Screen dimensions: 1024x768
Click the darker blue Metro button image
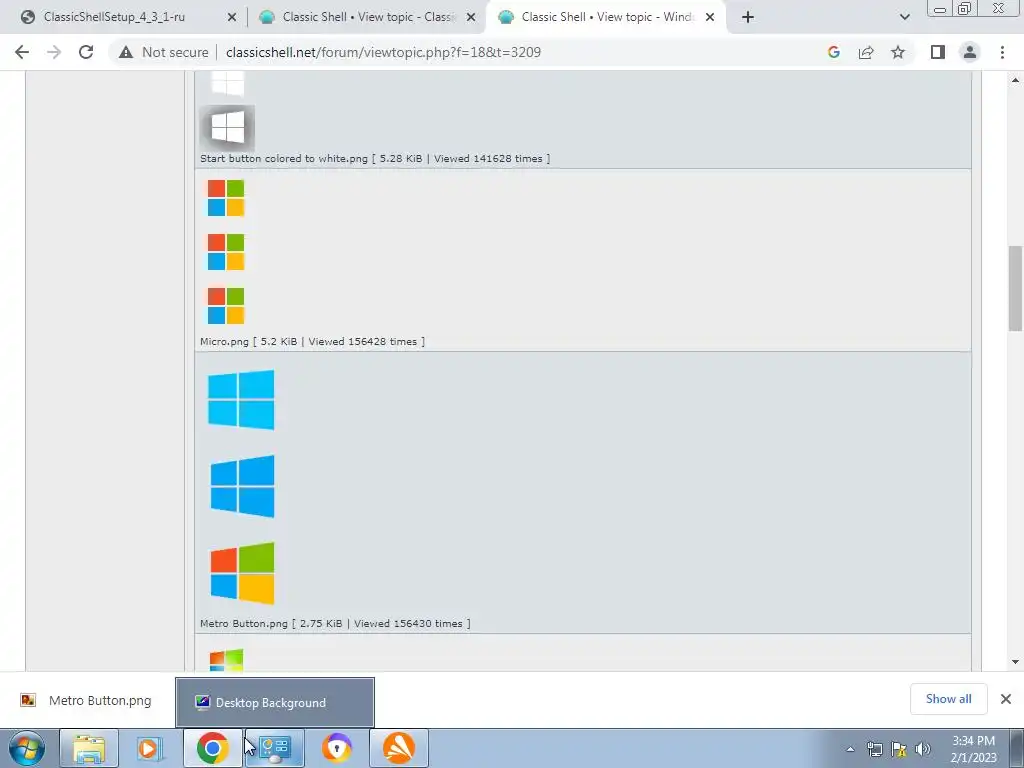[x=242, y=487]
